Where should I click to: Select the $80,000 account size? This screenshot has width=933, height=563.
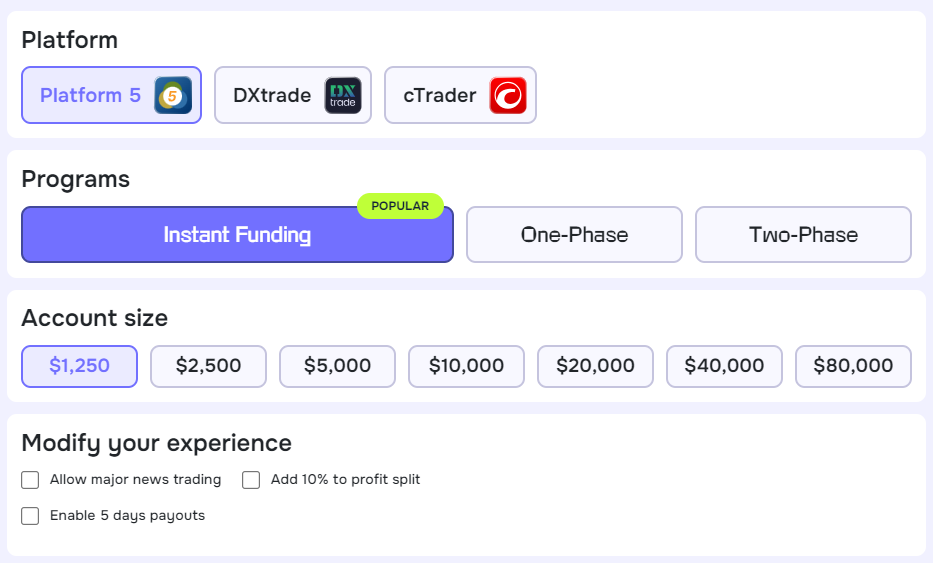click(853, 366)
